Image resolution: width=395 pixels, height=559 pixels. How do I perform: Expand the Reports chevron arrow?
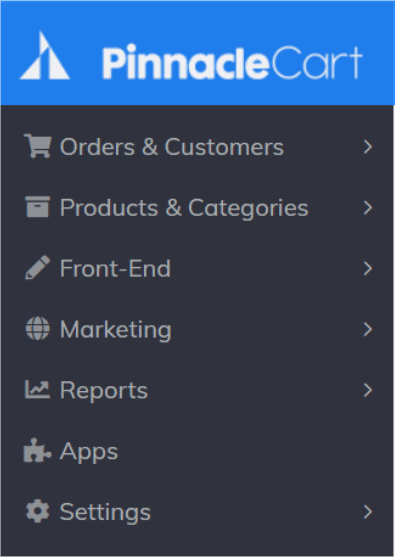(368, 390)
